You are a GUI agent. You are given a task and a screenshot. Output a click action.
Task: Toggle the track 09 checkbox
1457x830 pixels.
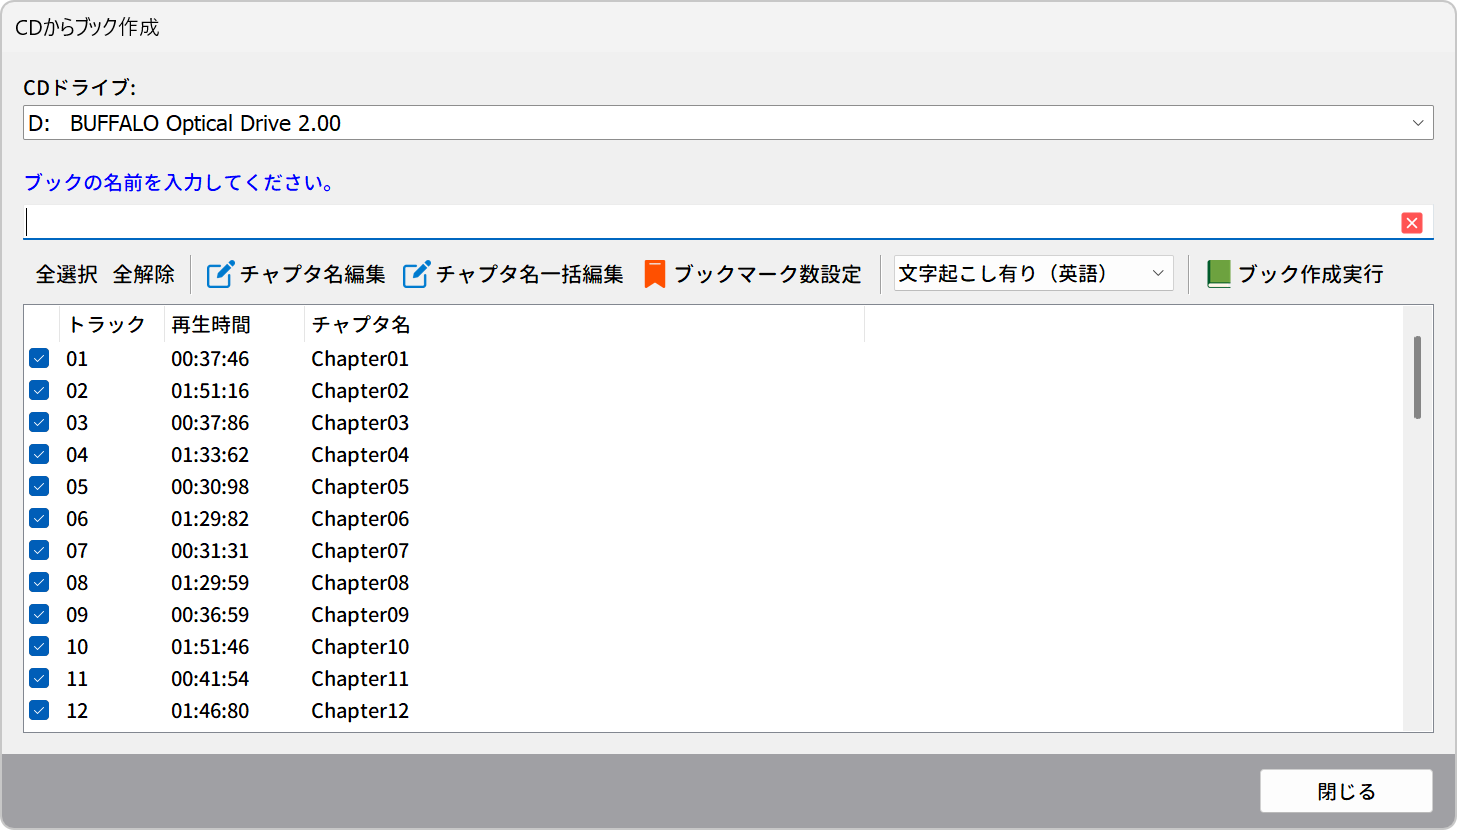coord(39,614)
